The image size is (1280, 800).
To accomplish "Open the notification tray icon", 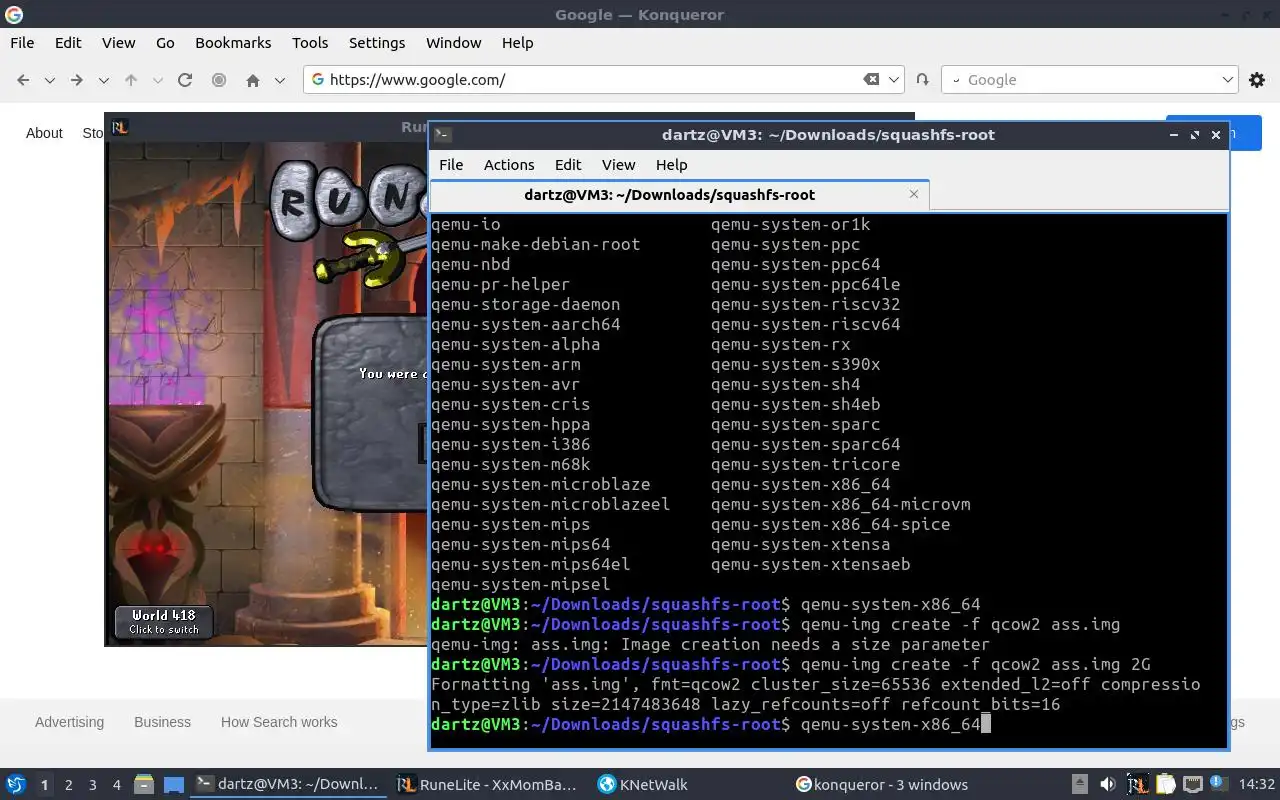I will tap(1218, 784).
